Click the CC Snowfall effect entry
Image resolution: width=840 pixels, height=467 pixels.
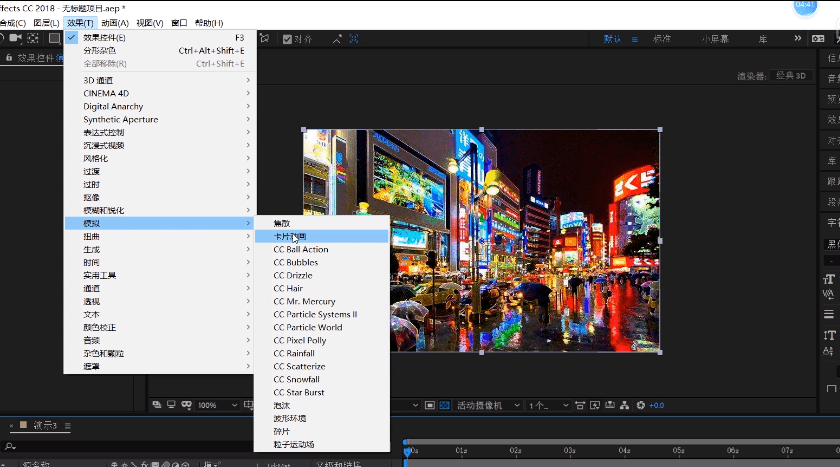point(296,379)
